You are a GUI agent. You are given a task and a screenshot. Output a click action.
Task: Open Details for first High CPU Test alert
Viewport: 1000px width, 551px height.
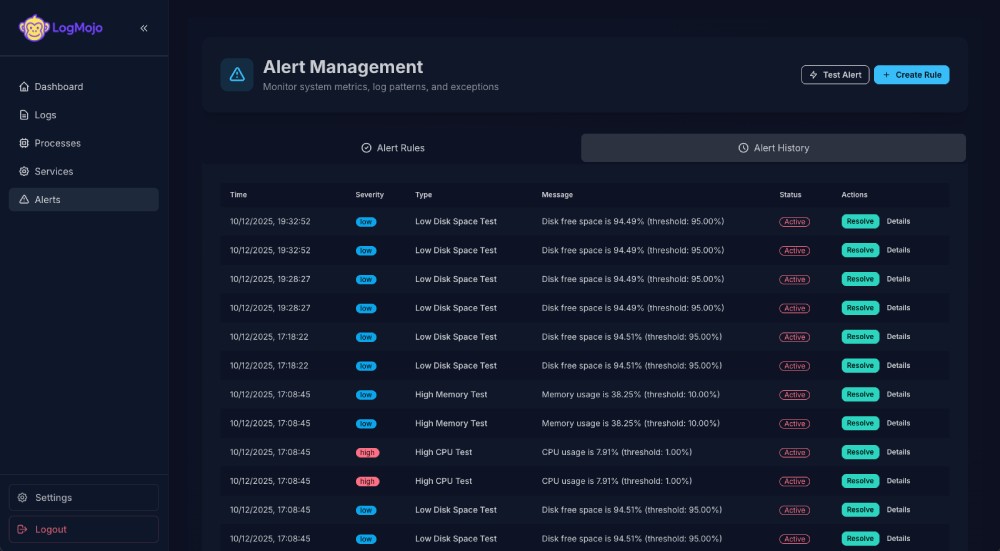pos(898,452)
